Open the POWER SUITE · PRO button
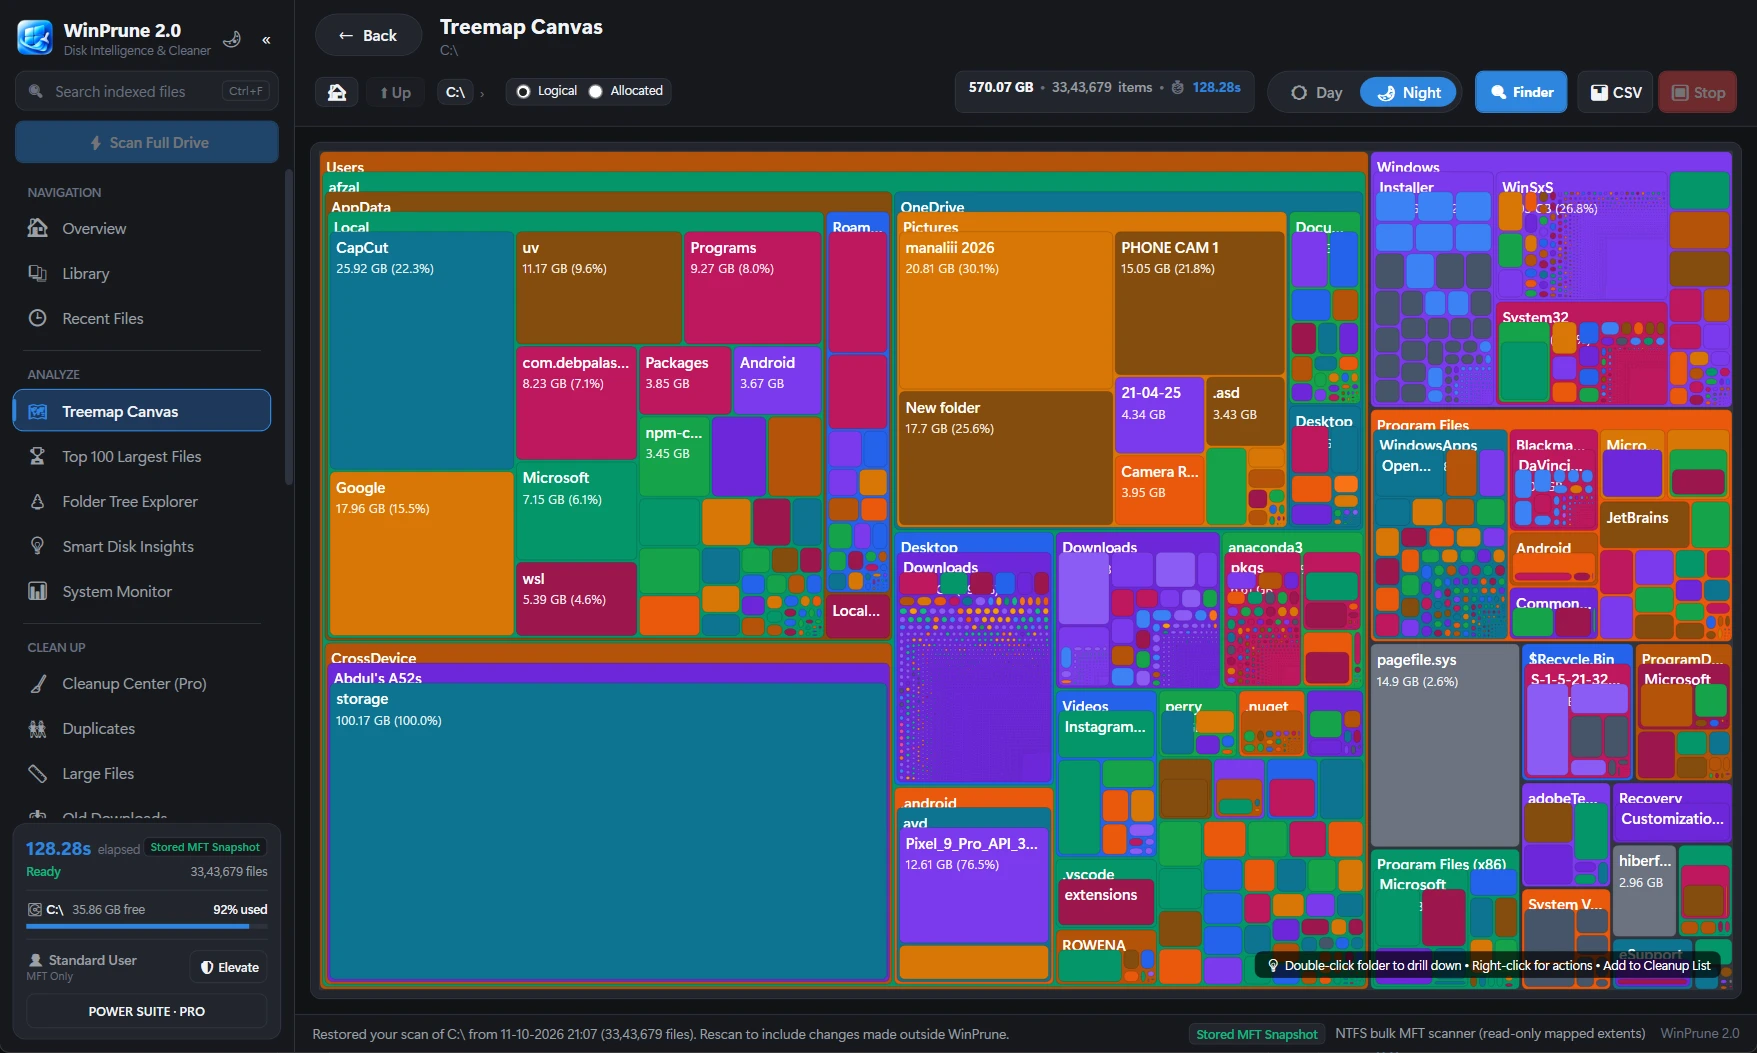 (147, 1011)
